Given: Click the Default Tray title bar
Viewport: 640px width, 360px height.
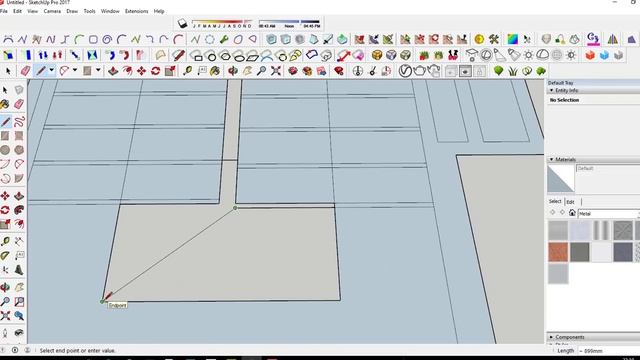Looking at the screenshot, I should [593, 83].
